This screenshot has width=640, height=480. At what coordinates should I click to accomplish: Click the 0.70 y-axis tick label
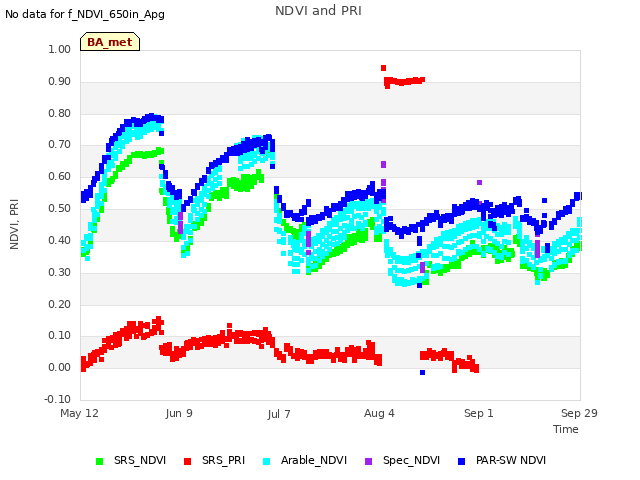click(x=60, y=144)
